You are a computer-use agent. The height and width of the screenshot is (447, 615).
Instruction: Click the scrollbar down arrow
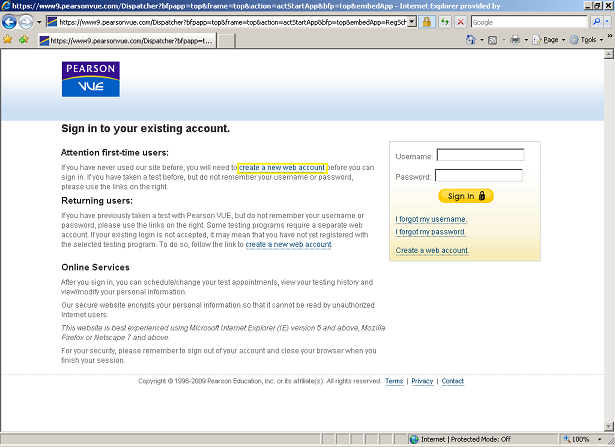tap(609, 426)
